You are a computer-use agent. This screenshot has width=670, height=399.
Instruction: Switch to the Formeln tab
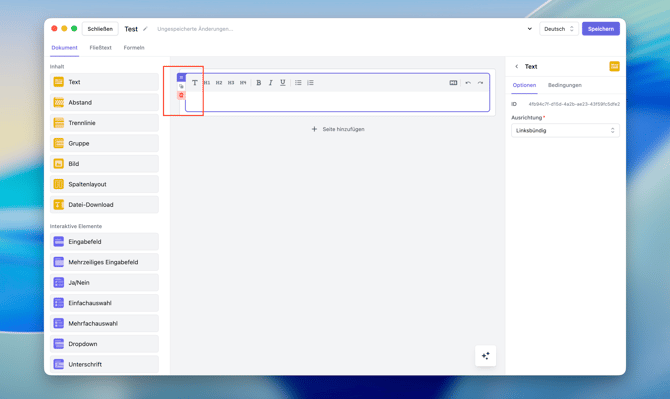coord(134,48)
